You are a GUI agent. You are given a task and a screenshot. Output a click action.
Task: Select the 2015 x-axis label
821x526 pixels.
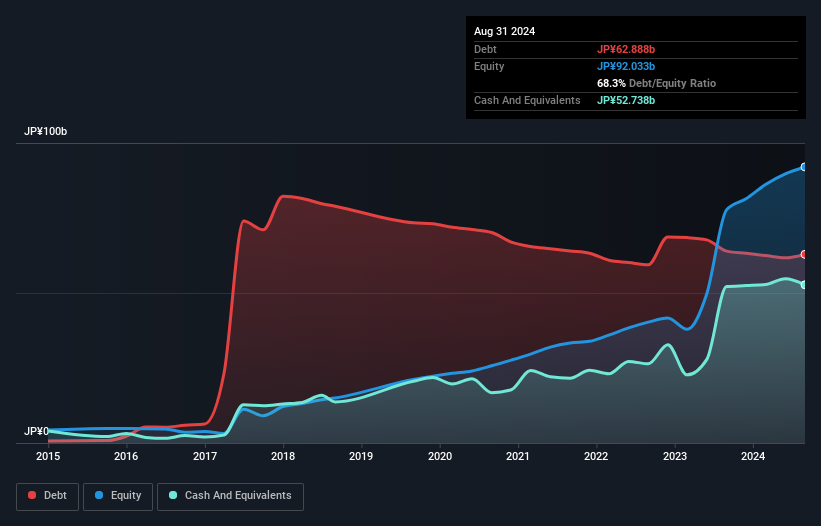pos(48,456)
